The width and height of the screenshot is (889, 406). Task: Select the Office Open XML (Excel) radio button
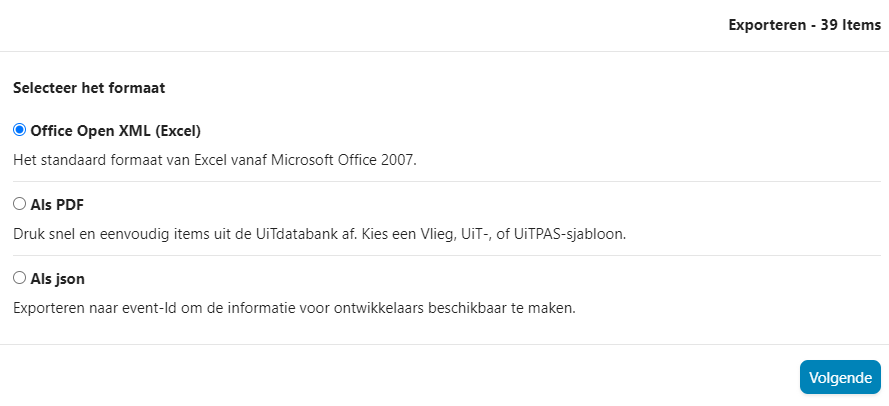(19, 130)
